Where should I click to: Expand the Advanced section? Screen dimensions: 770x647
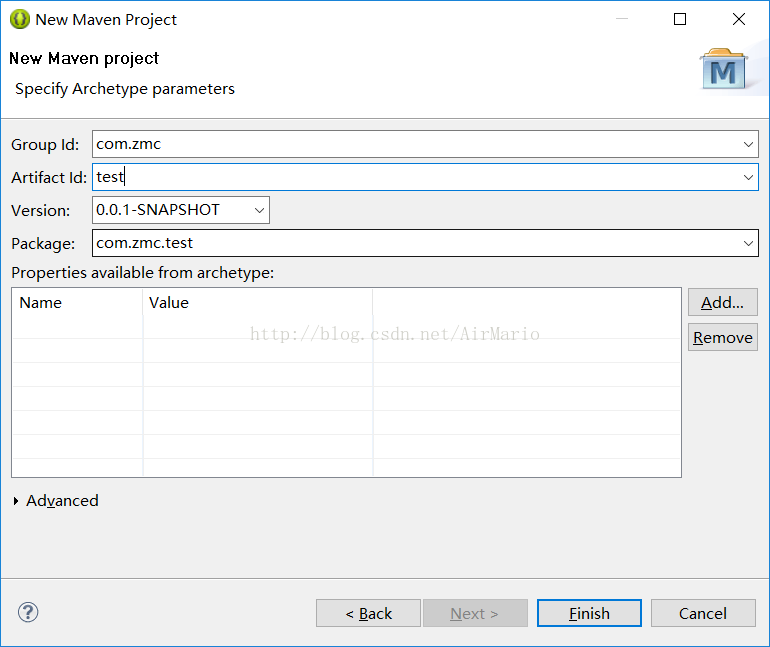coord(16,501)
